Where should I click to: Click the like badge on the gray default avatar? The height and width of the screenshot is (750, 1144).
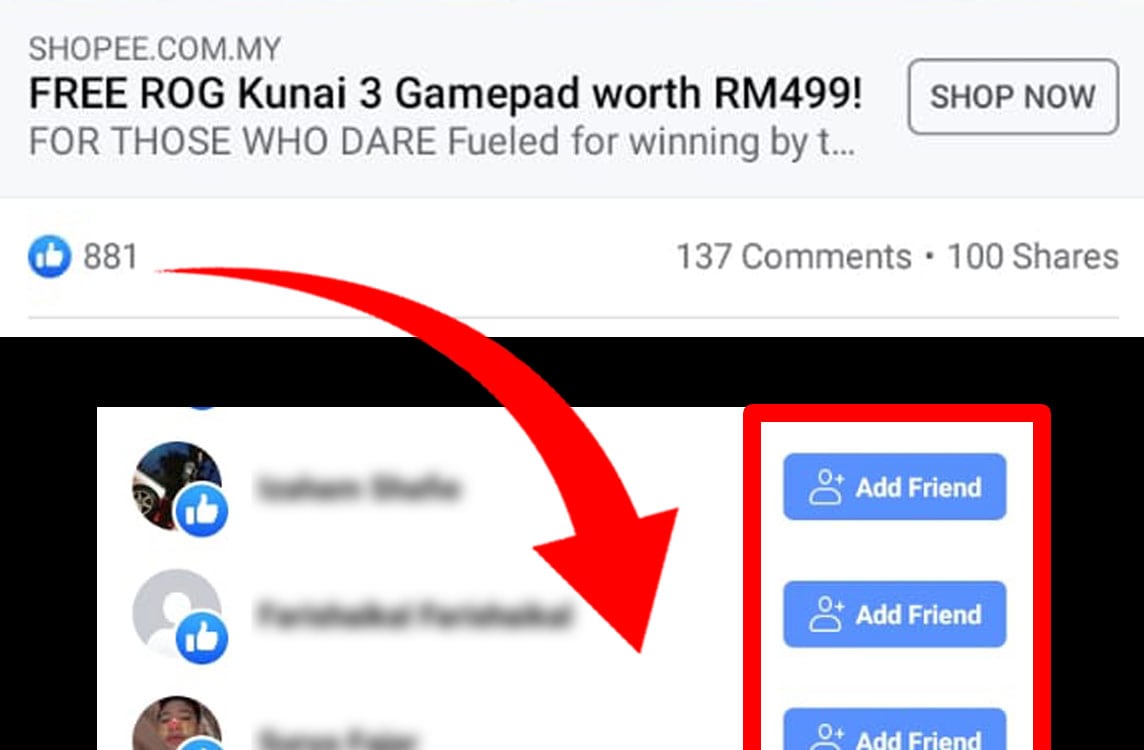(x=202, y=638)
